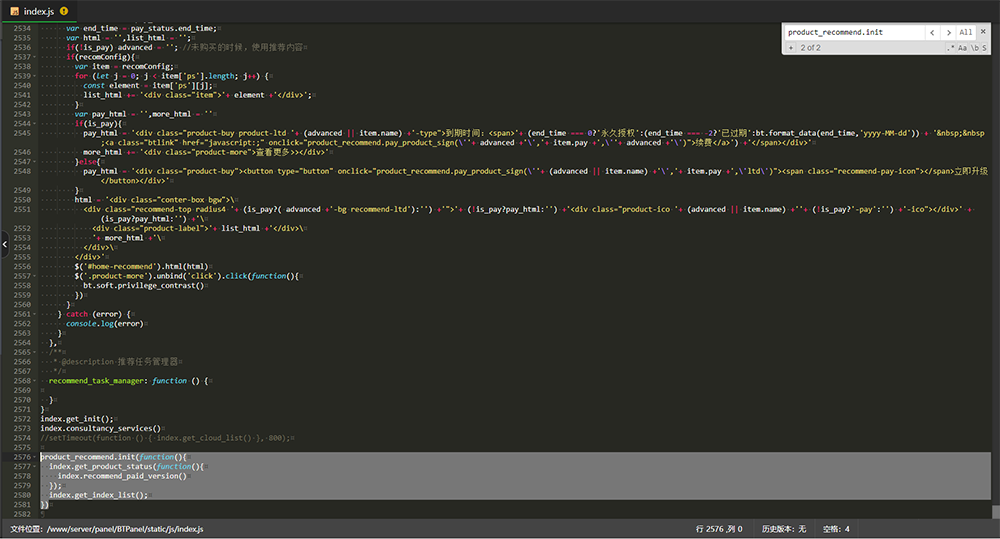The width and height of the screenshot is (1000, 539).
Task: Toggle case-sensitive search (Aa)
Action: pyautogui.click(x=962, y=47)
